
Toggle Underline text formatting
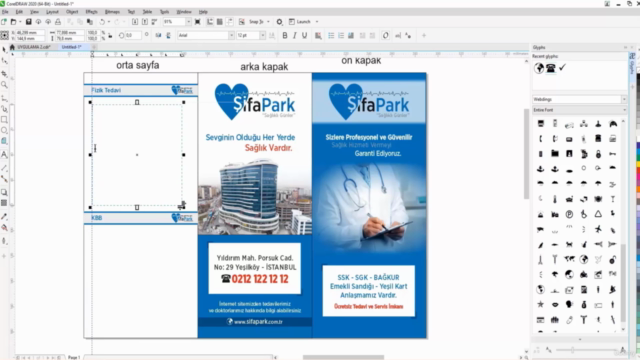click(x=304, y=36)
